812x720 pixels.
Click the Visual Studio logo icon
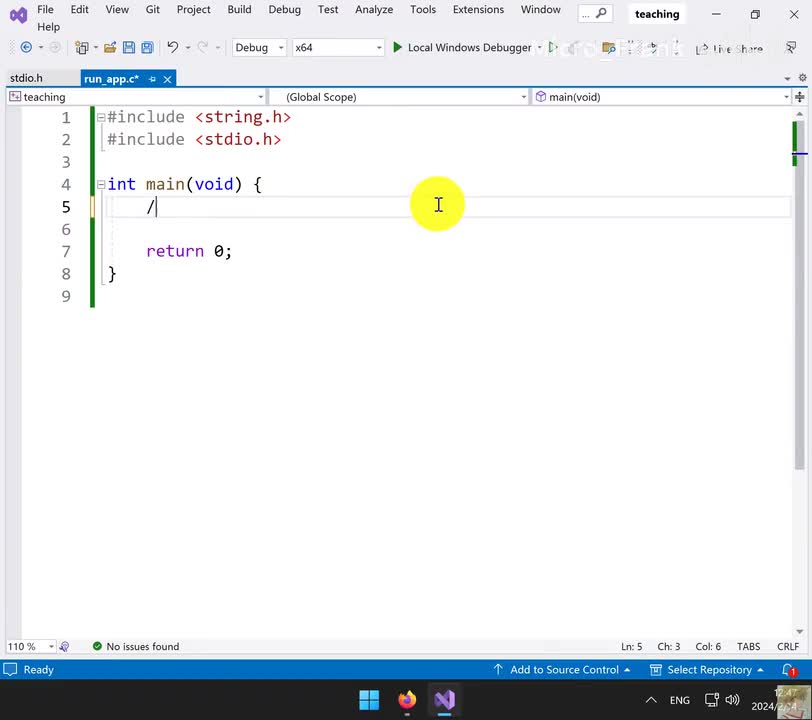pyautogui.click(x=18, y=15)
